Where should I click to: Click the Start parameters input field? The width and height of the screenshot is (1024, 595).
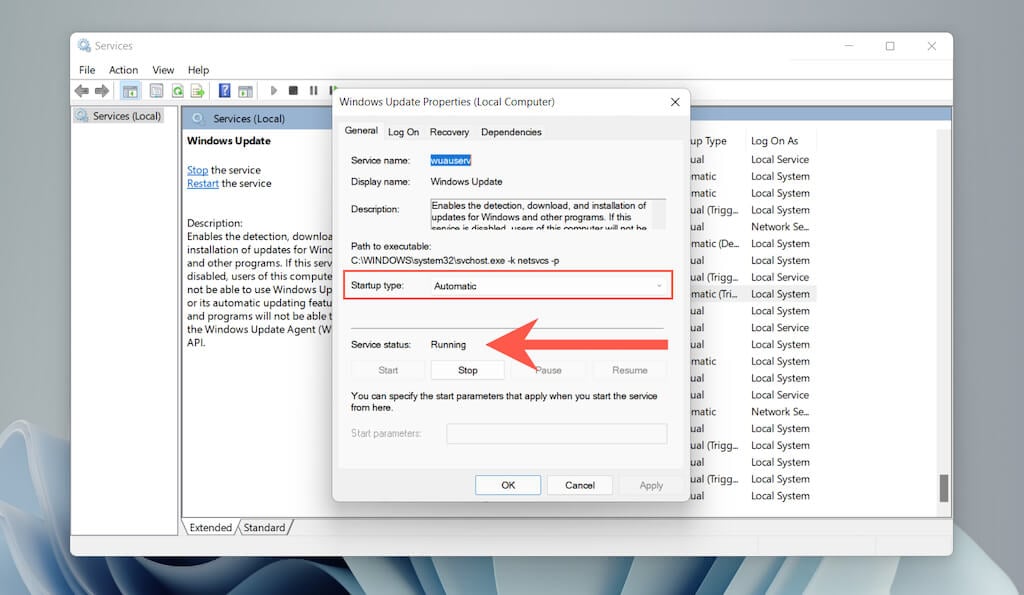click(557, 433)
